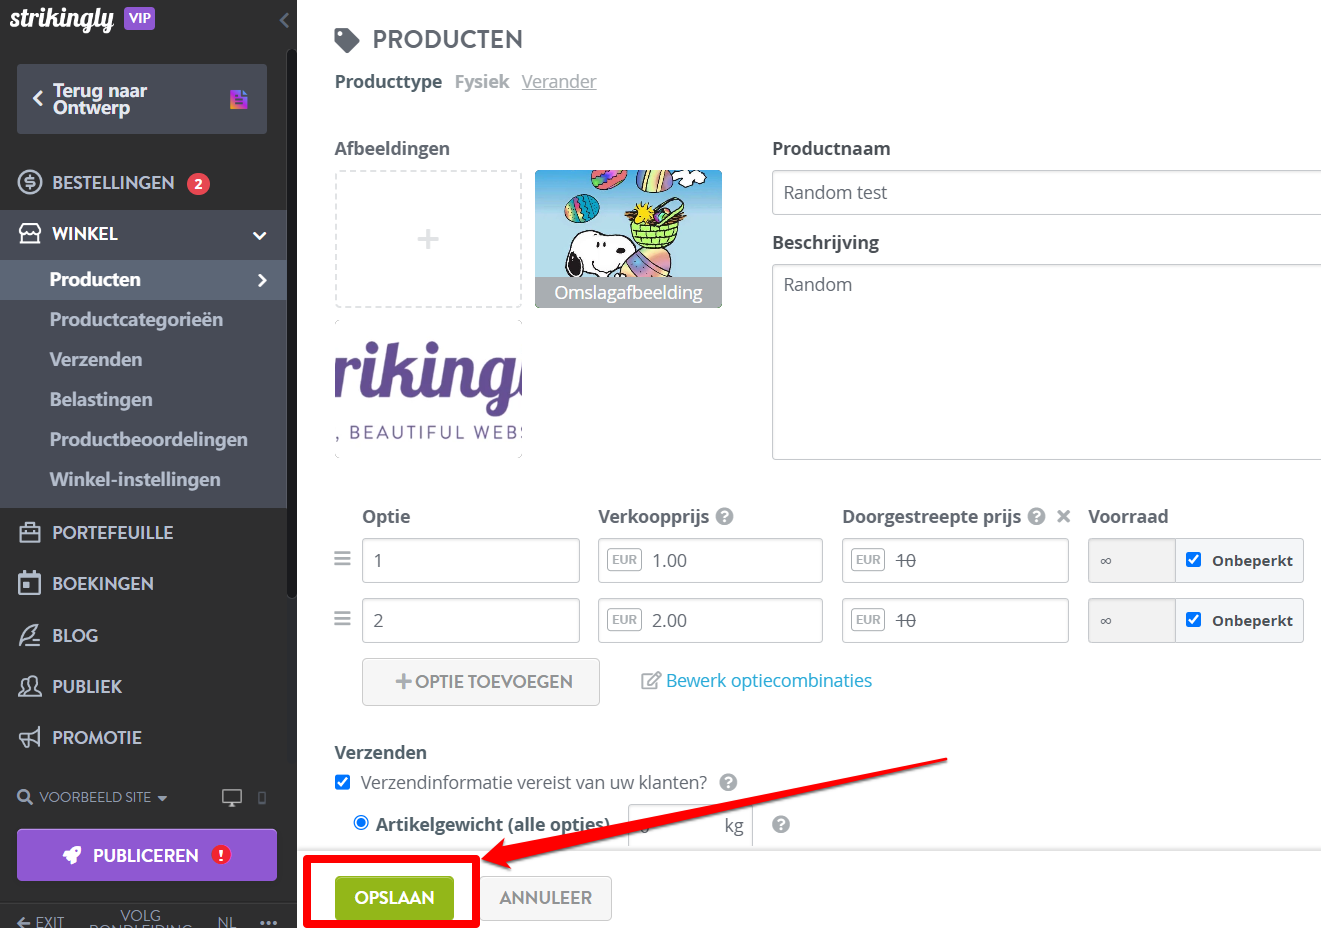Switch to mobile preview icon
Screen dimensions: 1321x928
pyautogui.click(x=262, y=798)
